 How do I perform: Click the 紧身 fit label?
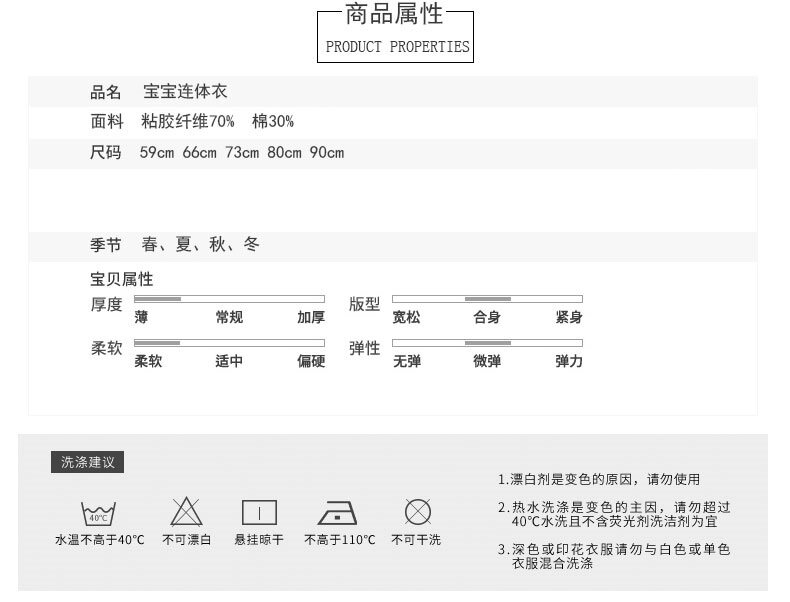[569, 317]
